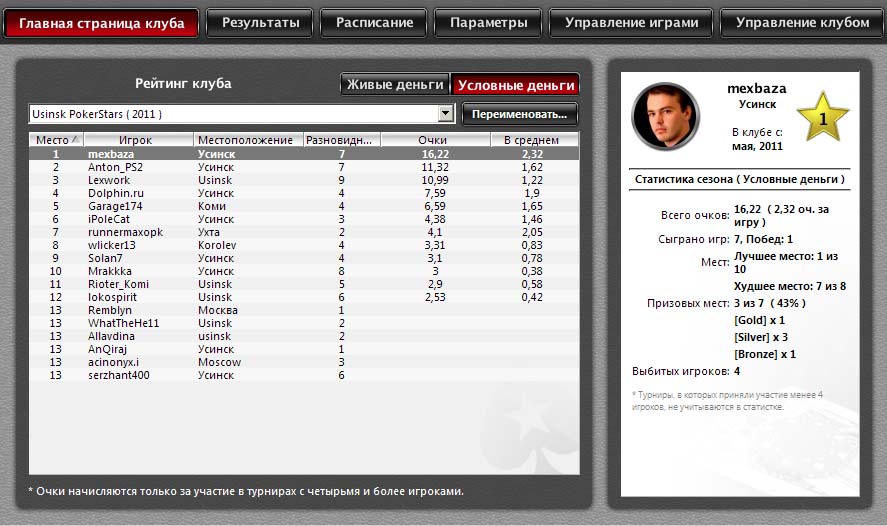
Task: Sort by Очки column header
Action: coord(432,140)
